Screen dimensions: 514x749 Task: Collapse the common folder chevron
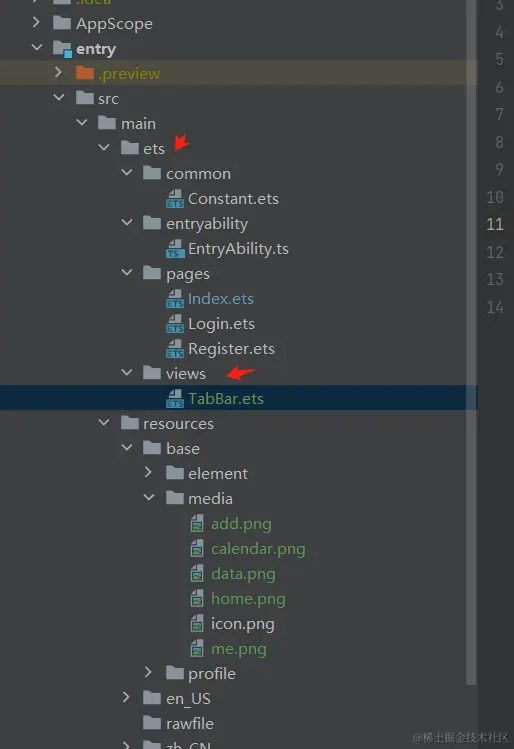pos(127,172)
